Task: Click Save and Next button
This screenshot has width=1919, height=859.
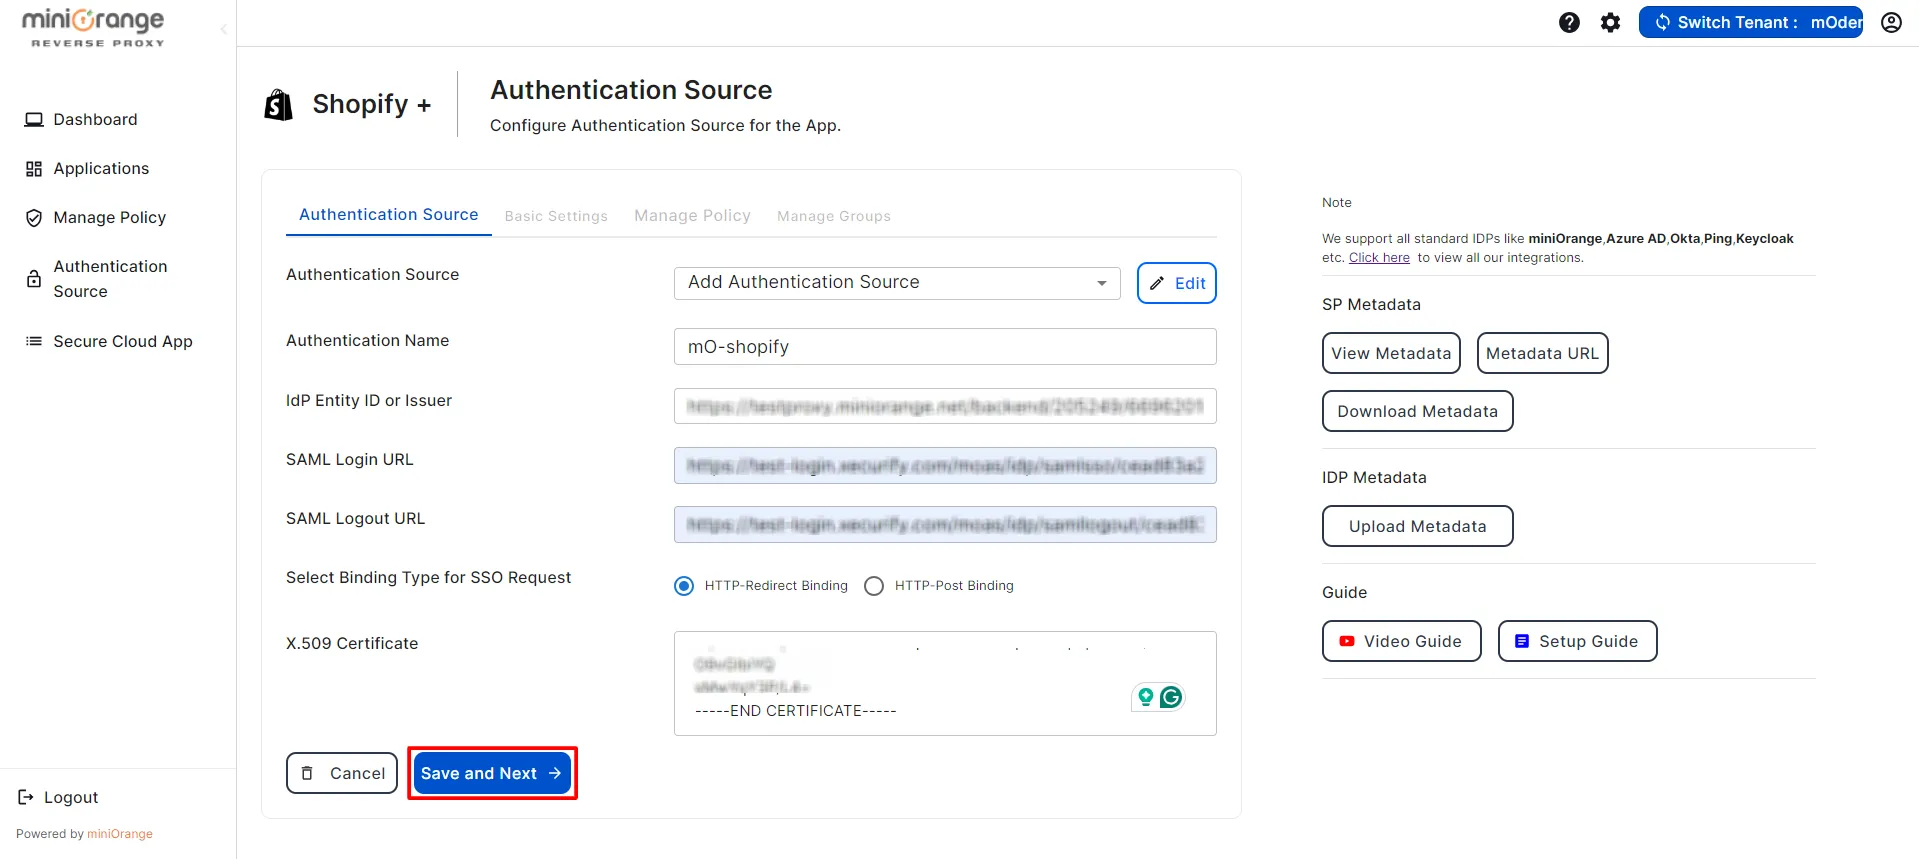Action: 492,773
